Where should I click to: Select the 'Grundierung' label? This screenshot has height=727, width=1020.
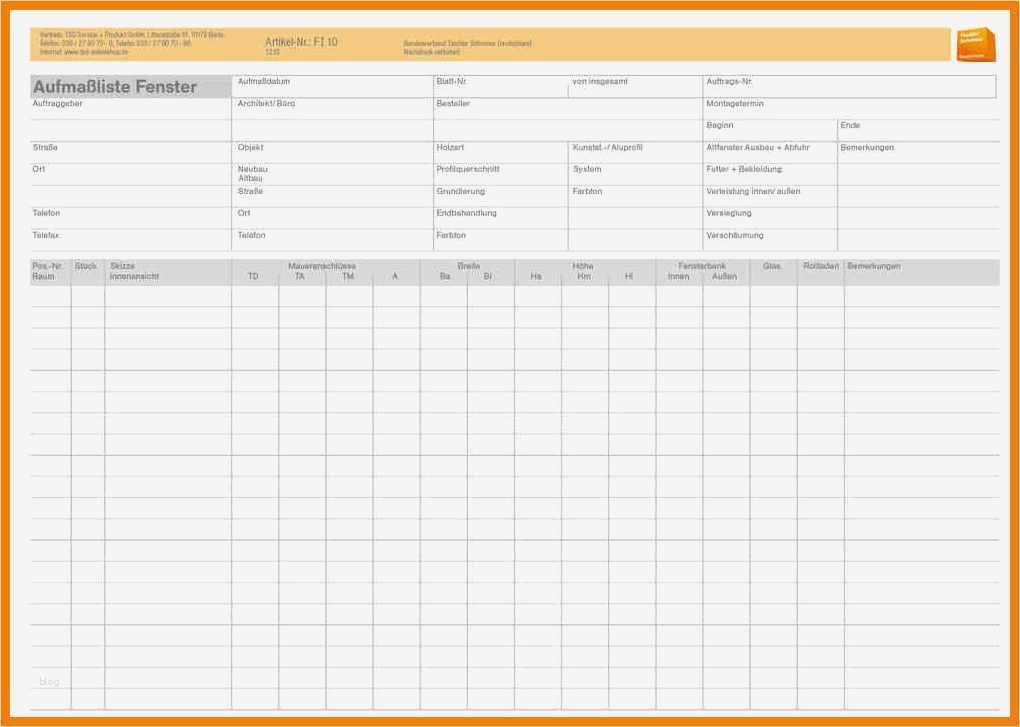point(461,191)
